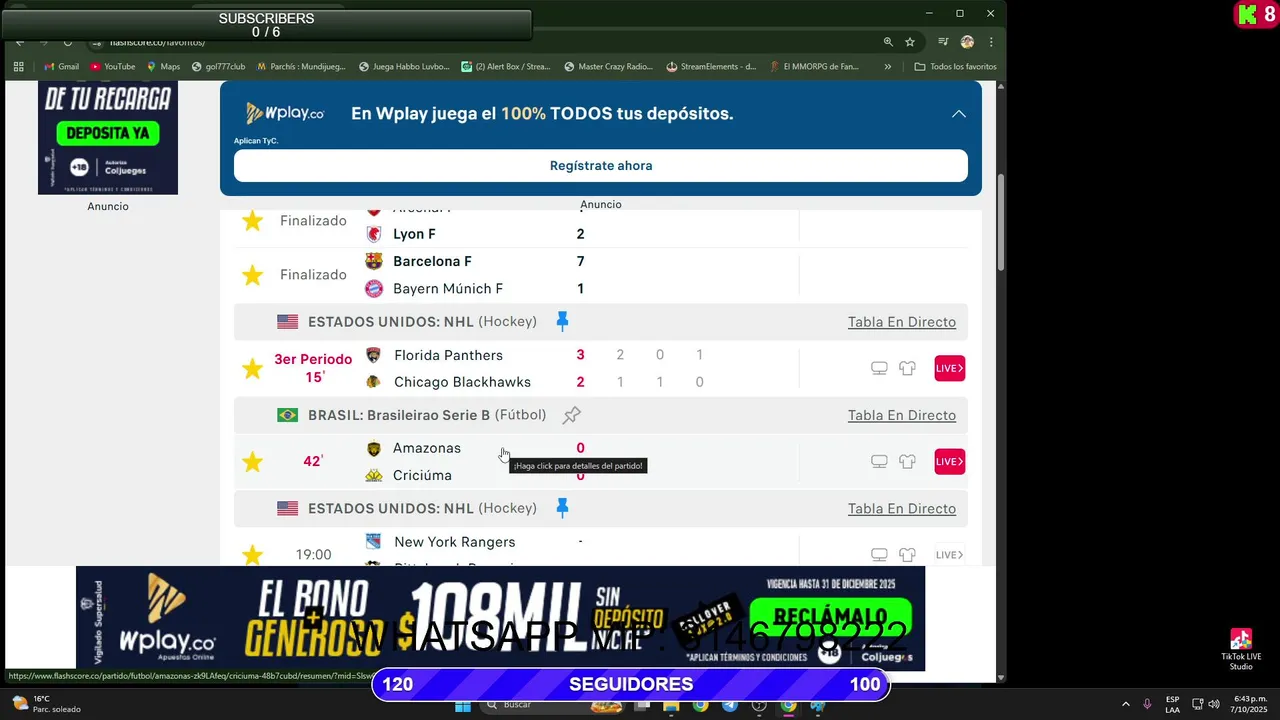Viewport: 1280px width, 720px height.
Task: Open the Parchís Mundijuegos bookmark
Action: coord(301,67)
